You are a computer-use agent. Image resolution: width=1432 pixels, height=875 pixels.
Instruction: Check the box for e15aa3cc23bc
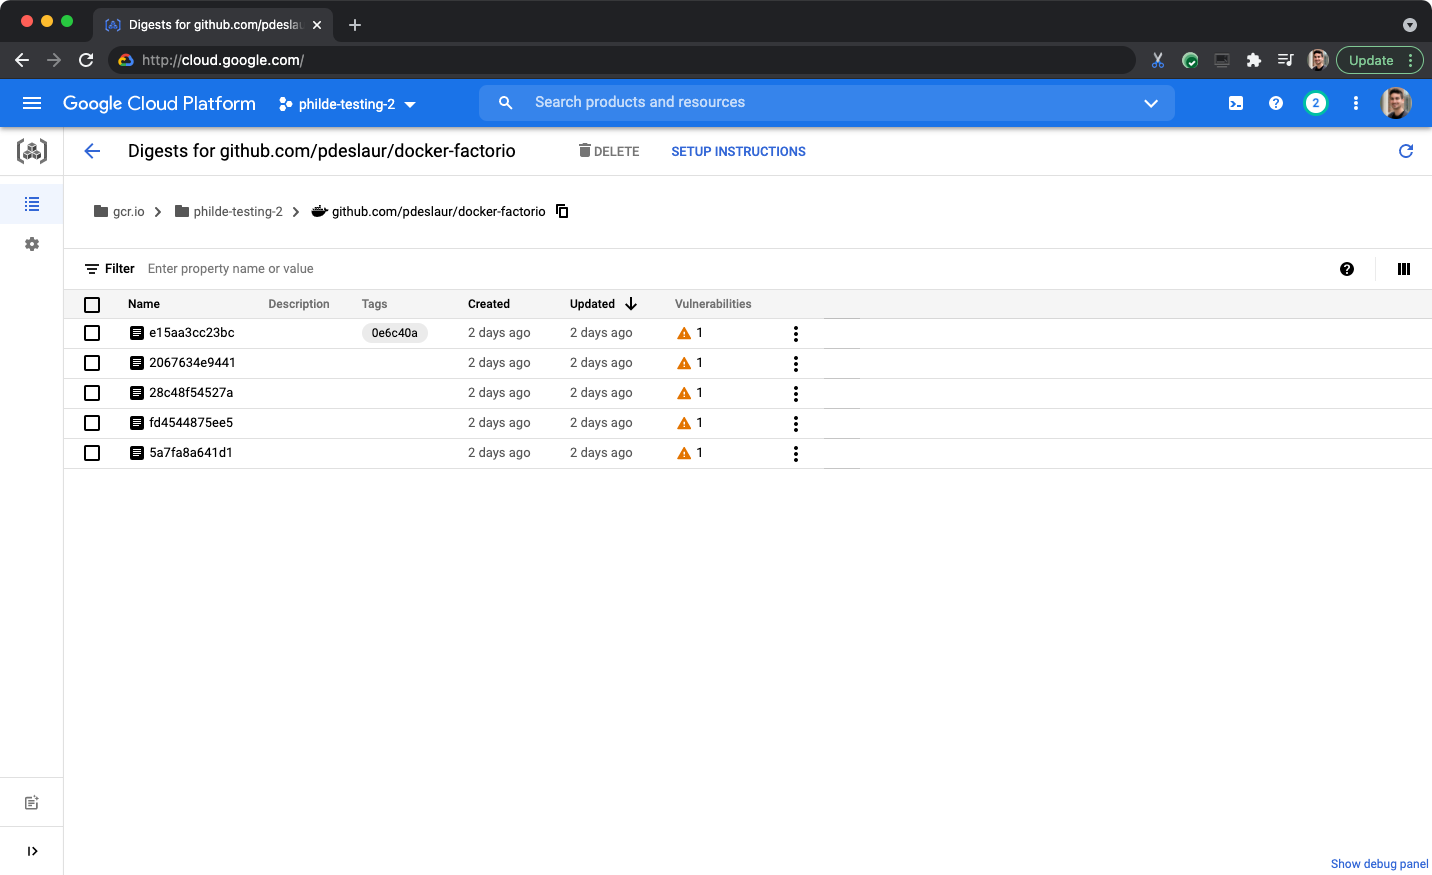click(92, 333)
